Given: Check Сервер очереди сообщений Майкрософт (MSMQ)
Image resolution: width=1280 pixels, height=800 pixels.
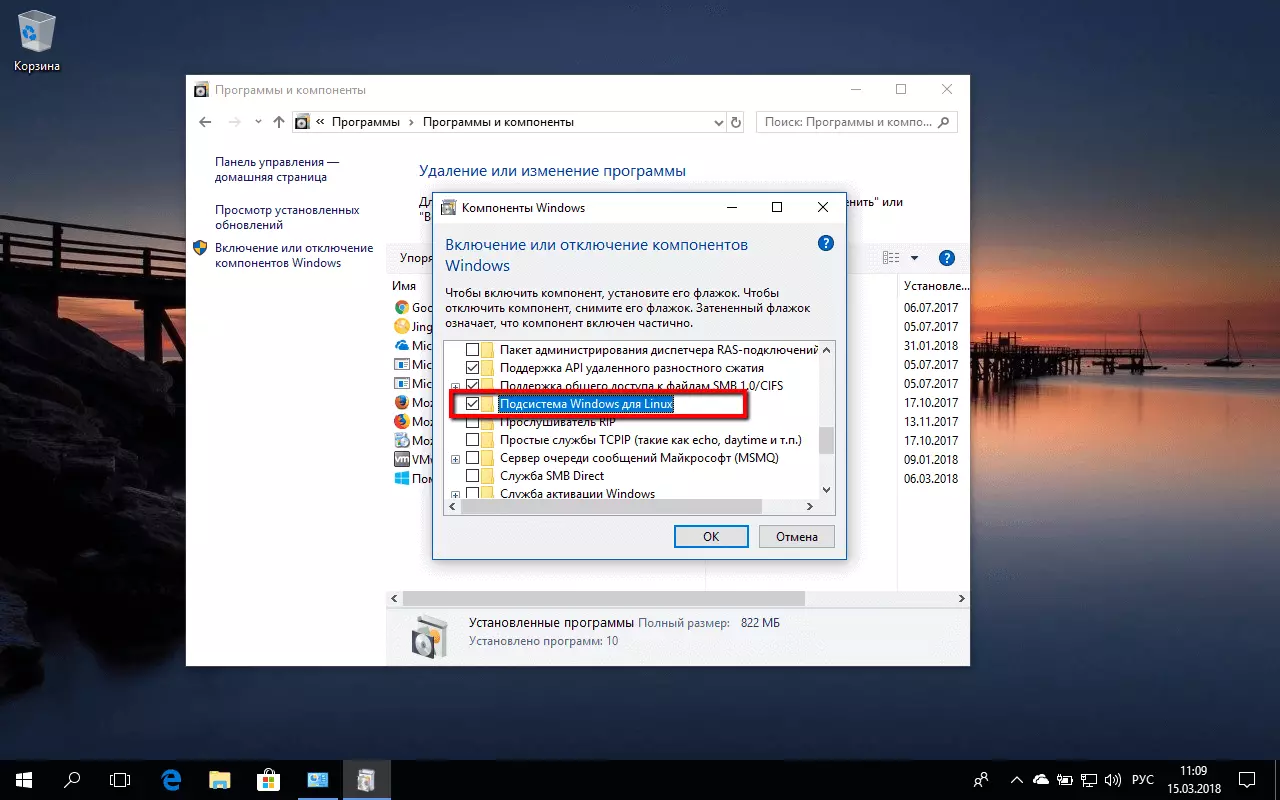Looking at the screenshot, I should [473, 458].
